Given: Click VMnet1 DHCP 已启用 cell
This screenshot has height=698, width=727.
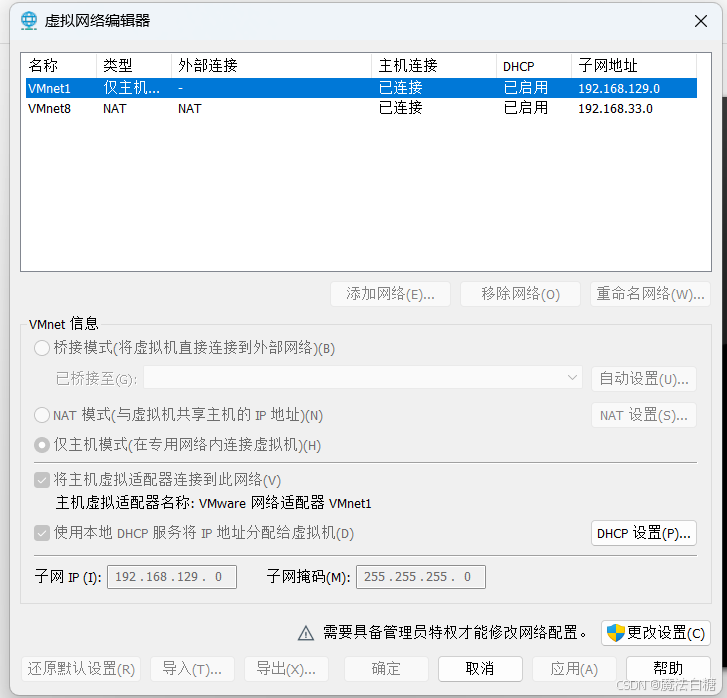Looking at the screenshot, I should pyautogui.click(x=526, y=88).
